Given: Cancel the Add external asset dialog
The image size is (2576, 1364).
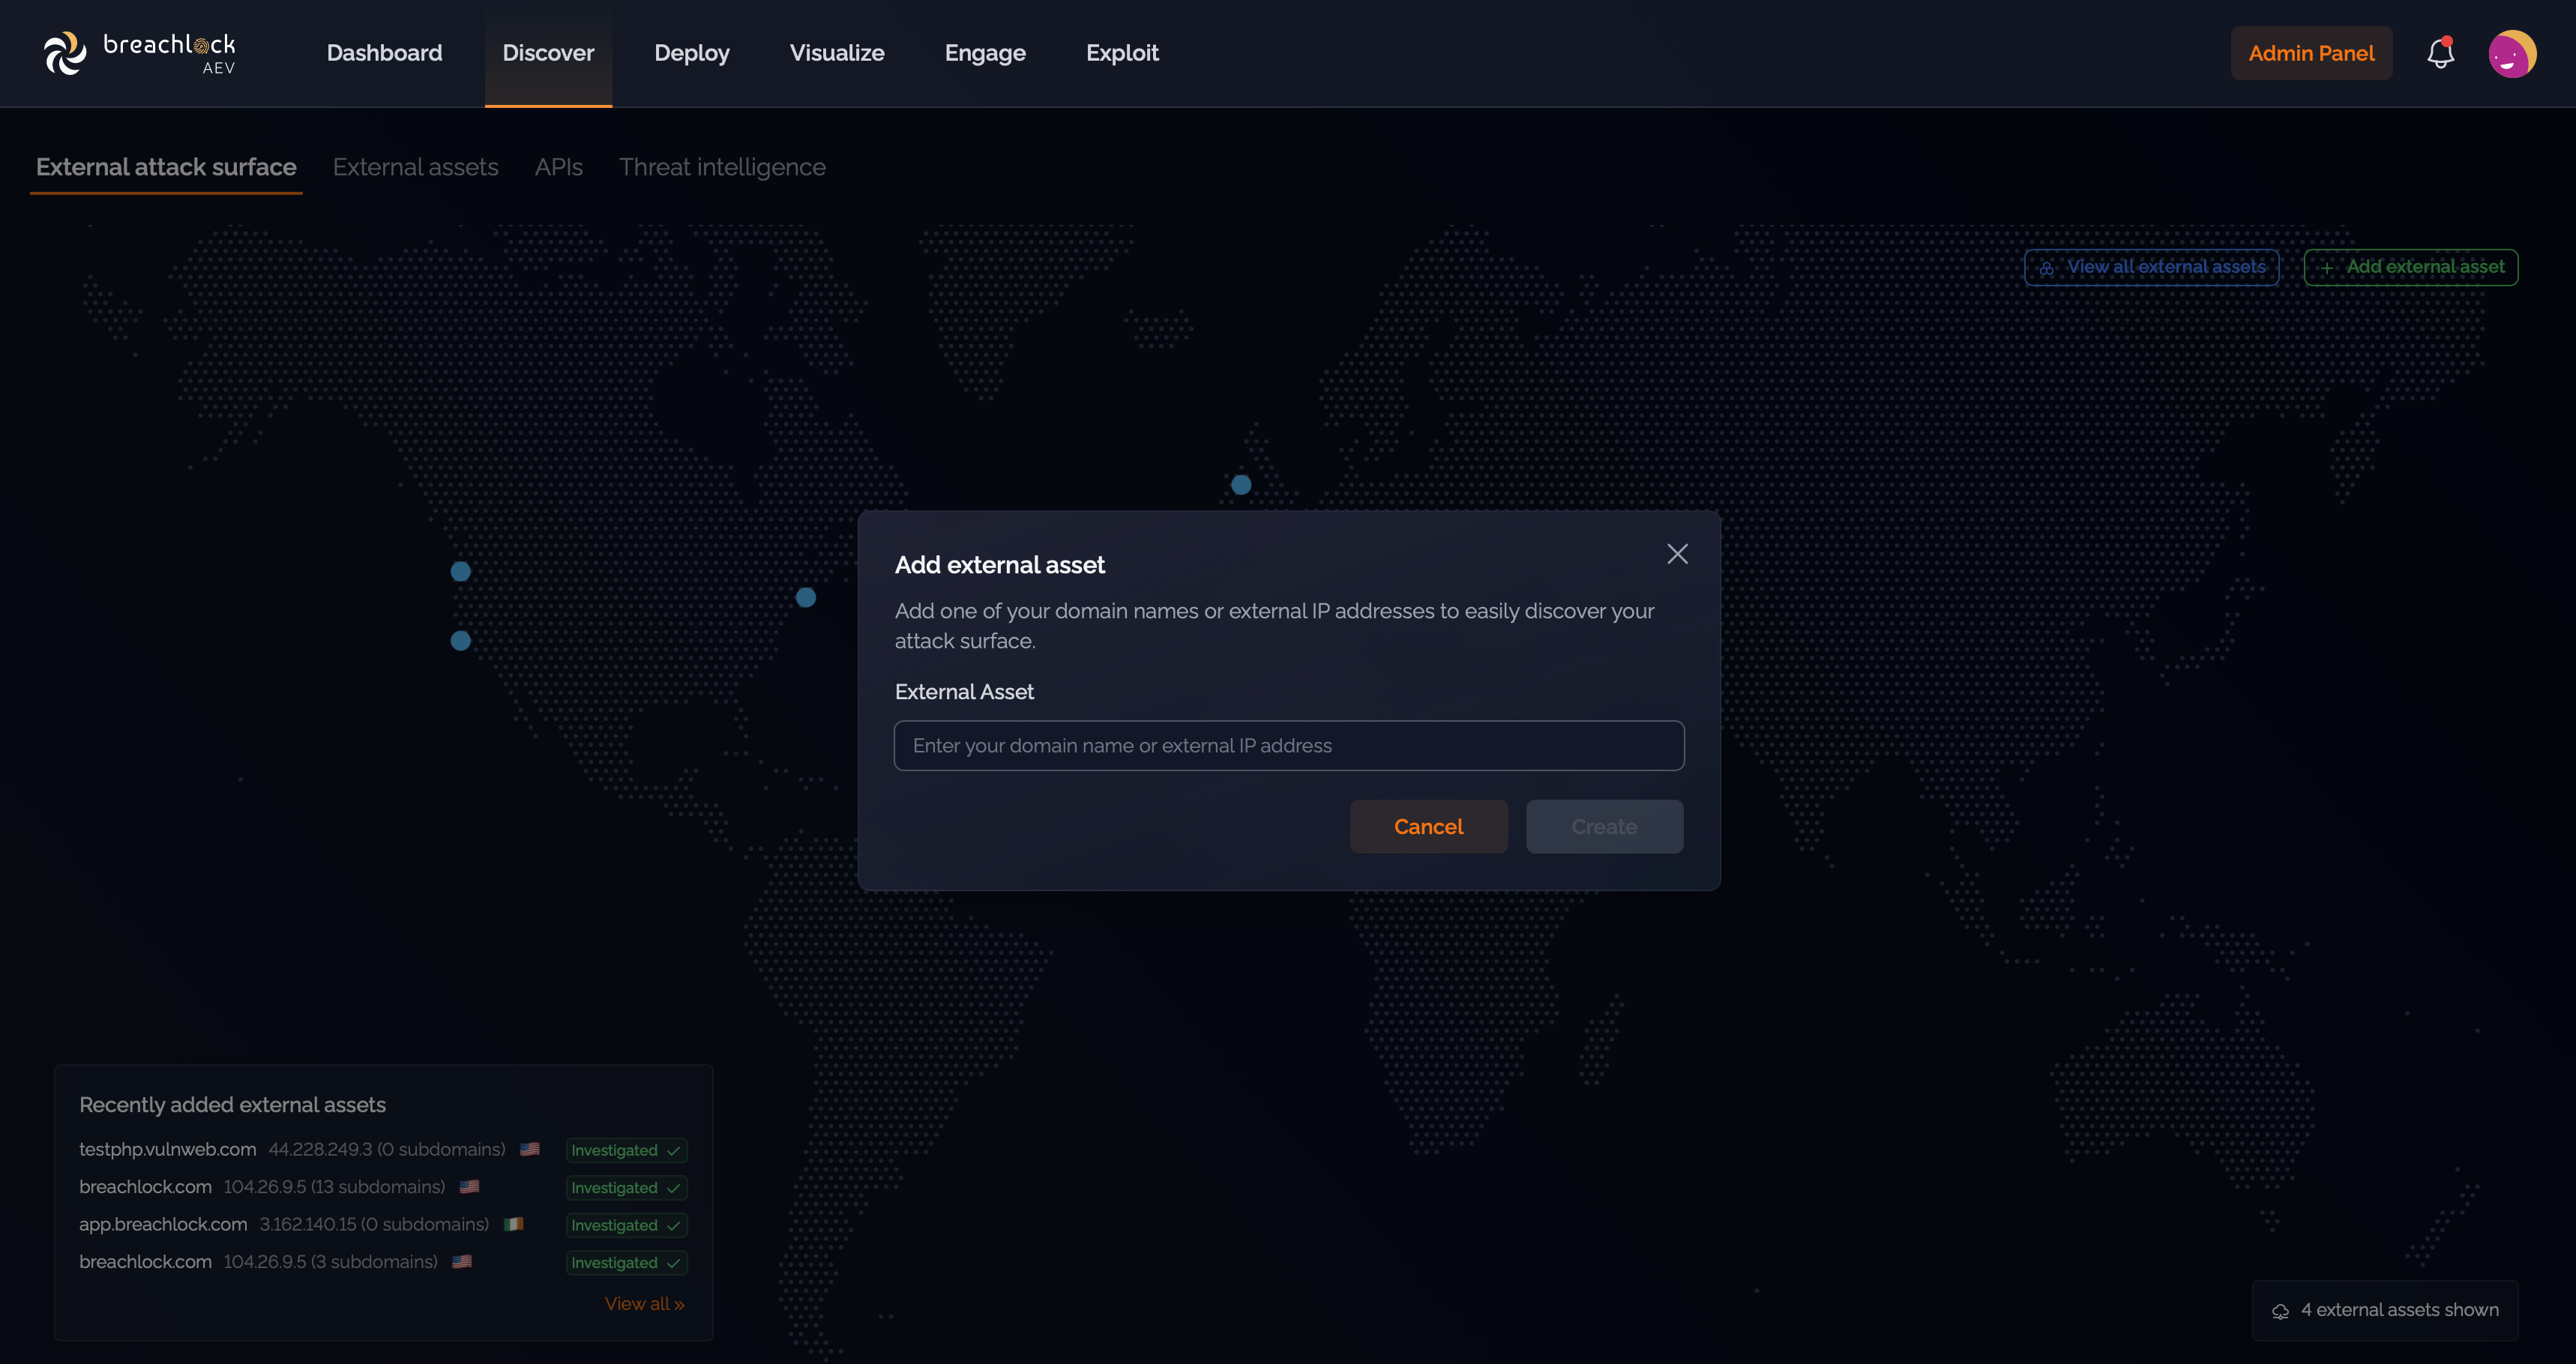Looking at the screenshot, I should 1428,826.
